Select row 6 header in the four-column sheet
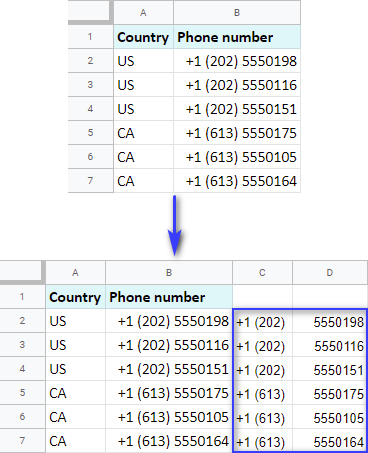Image resolution: width=368 pixels, height=453 pixels. click(22, 417)
